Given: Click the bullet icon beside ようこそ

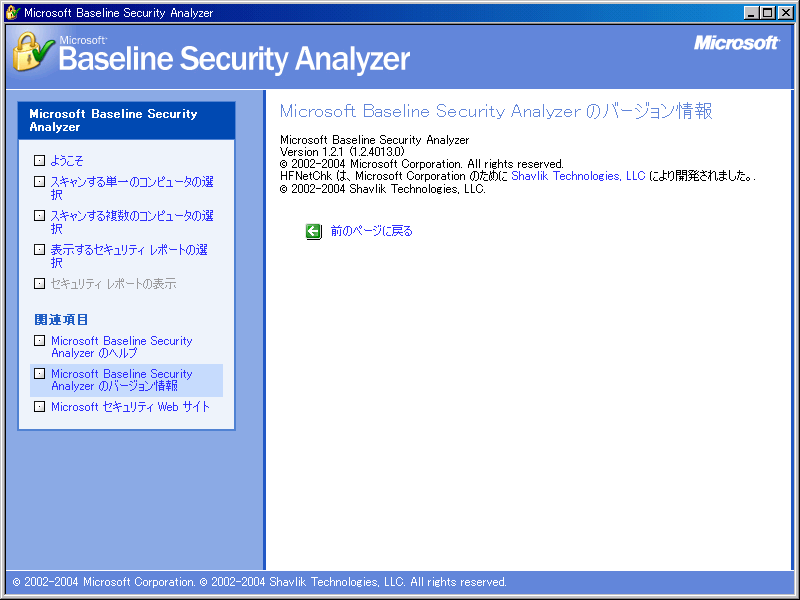Looking at the screenshot, I should click(x=39, y=161).
